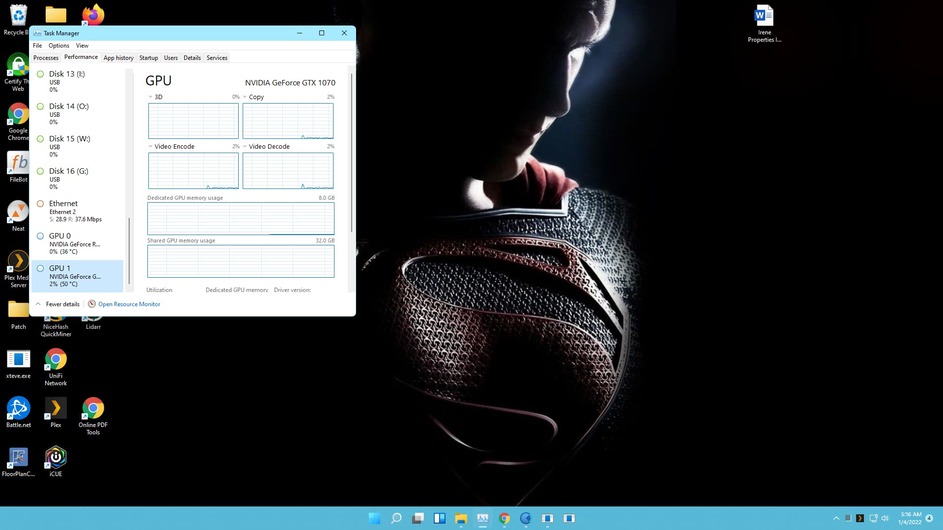Click the Windows Start button in the taskbar
Viewport: 943px width, 530px height.
pyautogui.click(x=374, y=518)
